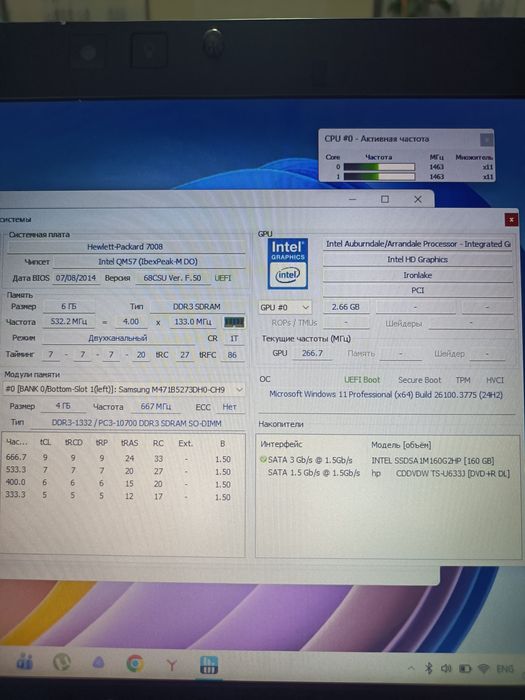Open Microsoft Teams from the taskbar

pos(25,662)
